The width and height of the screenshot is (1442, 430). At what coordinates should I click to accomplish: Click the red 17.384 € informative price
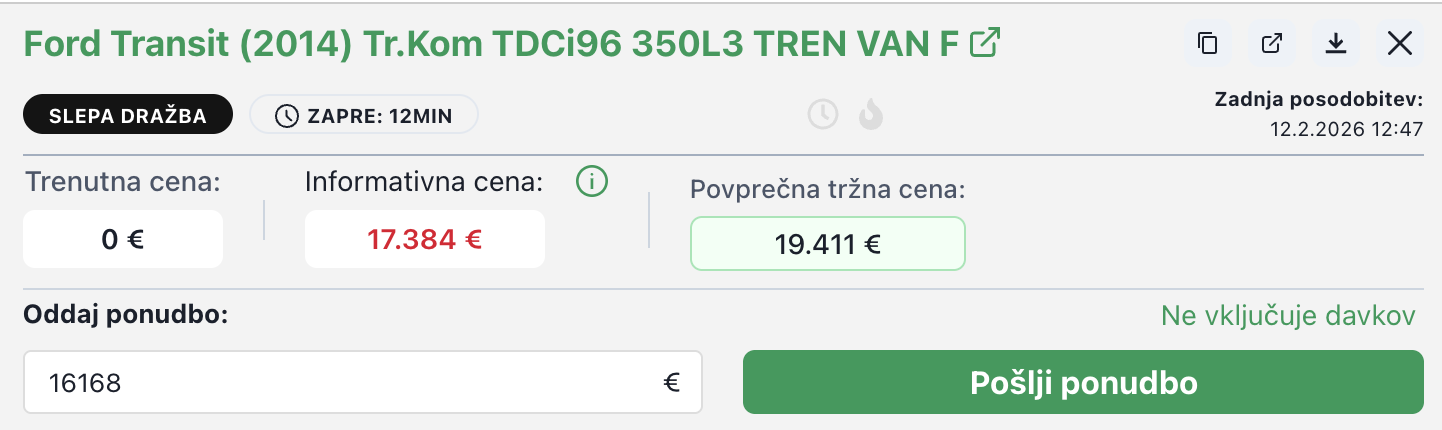click(x=425, y=239)
